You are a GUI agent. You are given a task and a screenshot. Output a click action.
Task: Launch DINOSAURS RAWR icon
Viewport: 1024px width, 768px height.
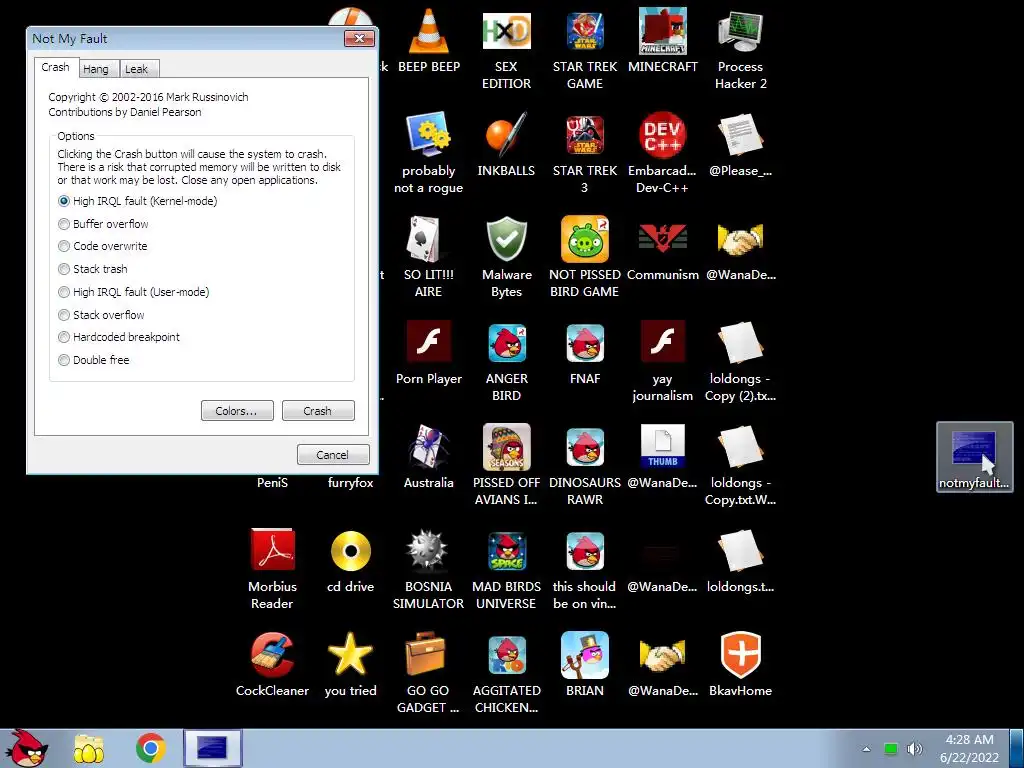584,465
